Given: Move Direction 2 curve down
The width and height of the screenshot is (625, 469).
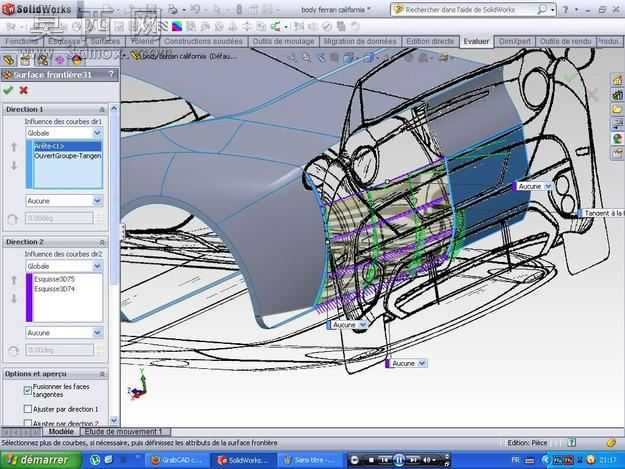Looking at the screenshot, I should click(14, 298).
